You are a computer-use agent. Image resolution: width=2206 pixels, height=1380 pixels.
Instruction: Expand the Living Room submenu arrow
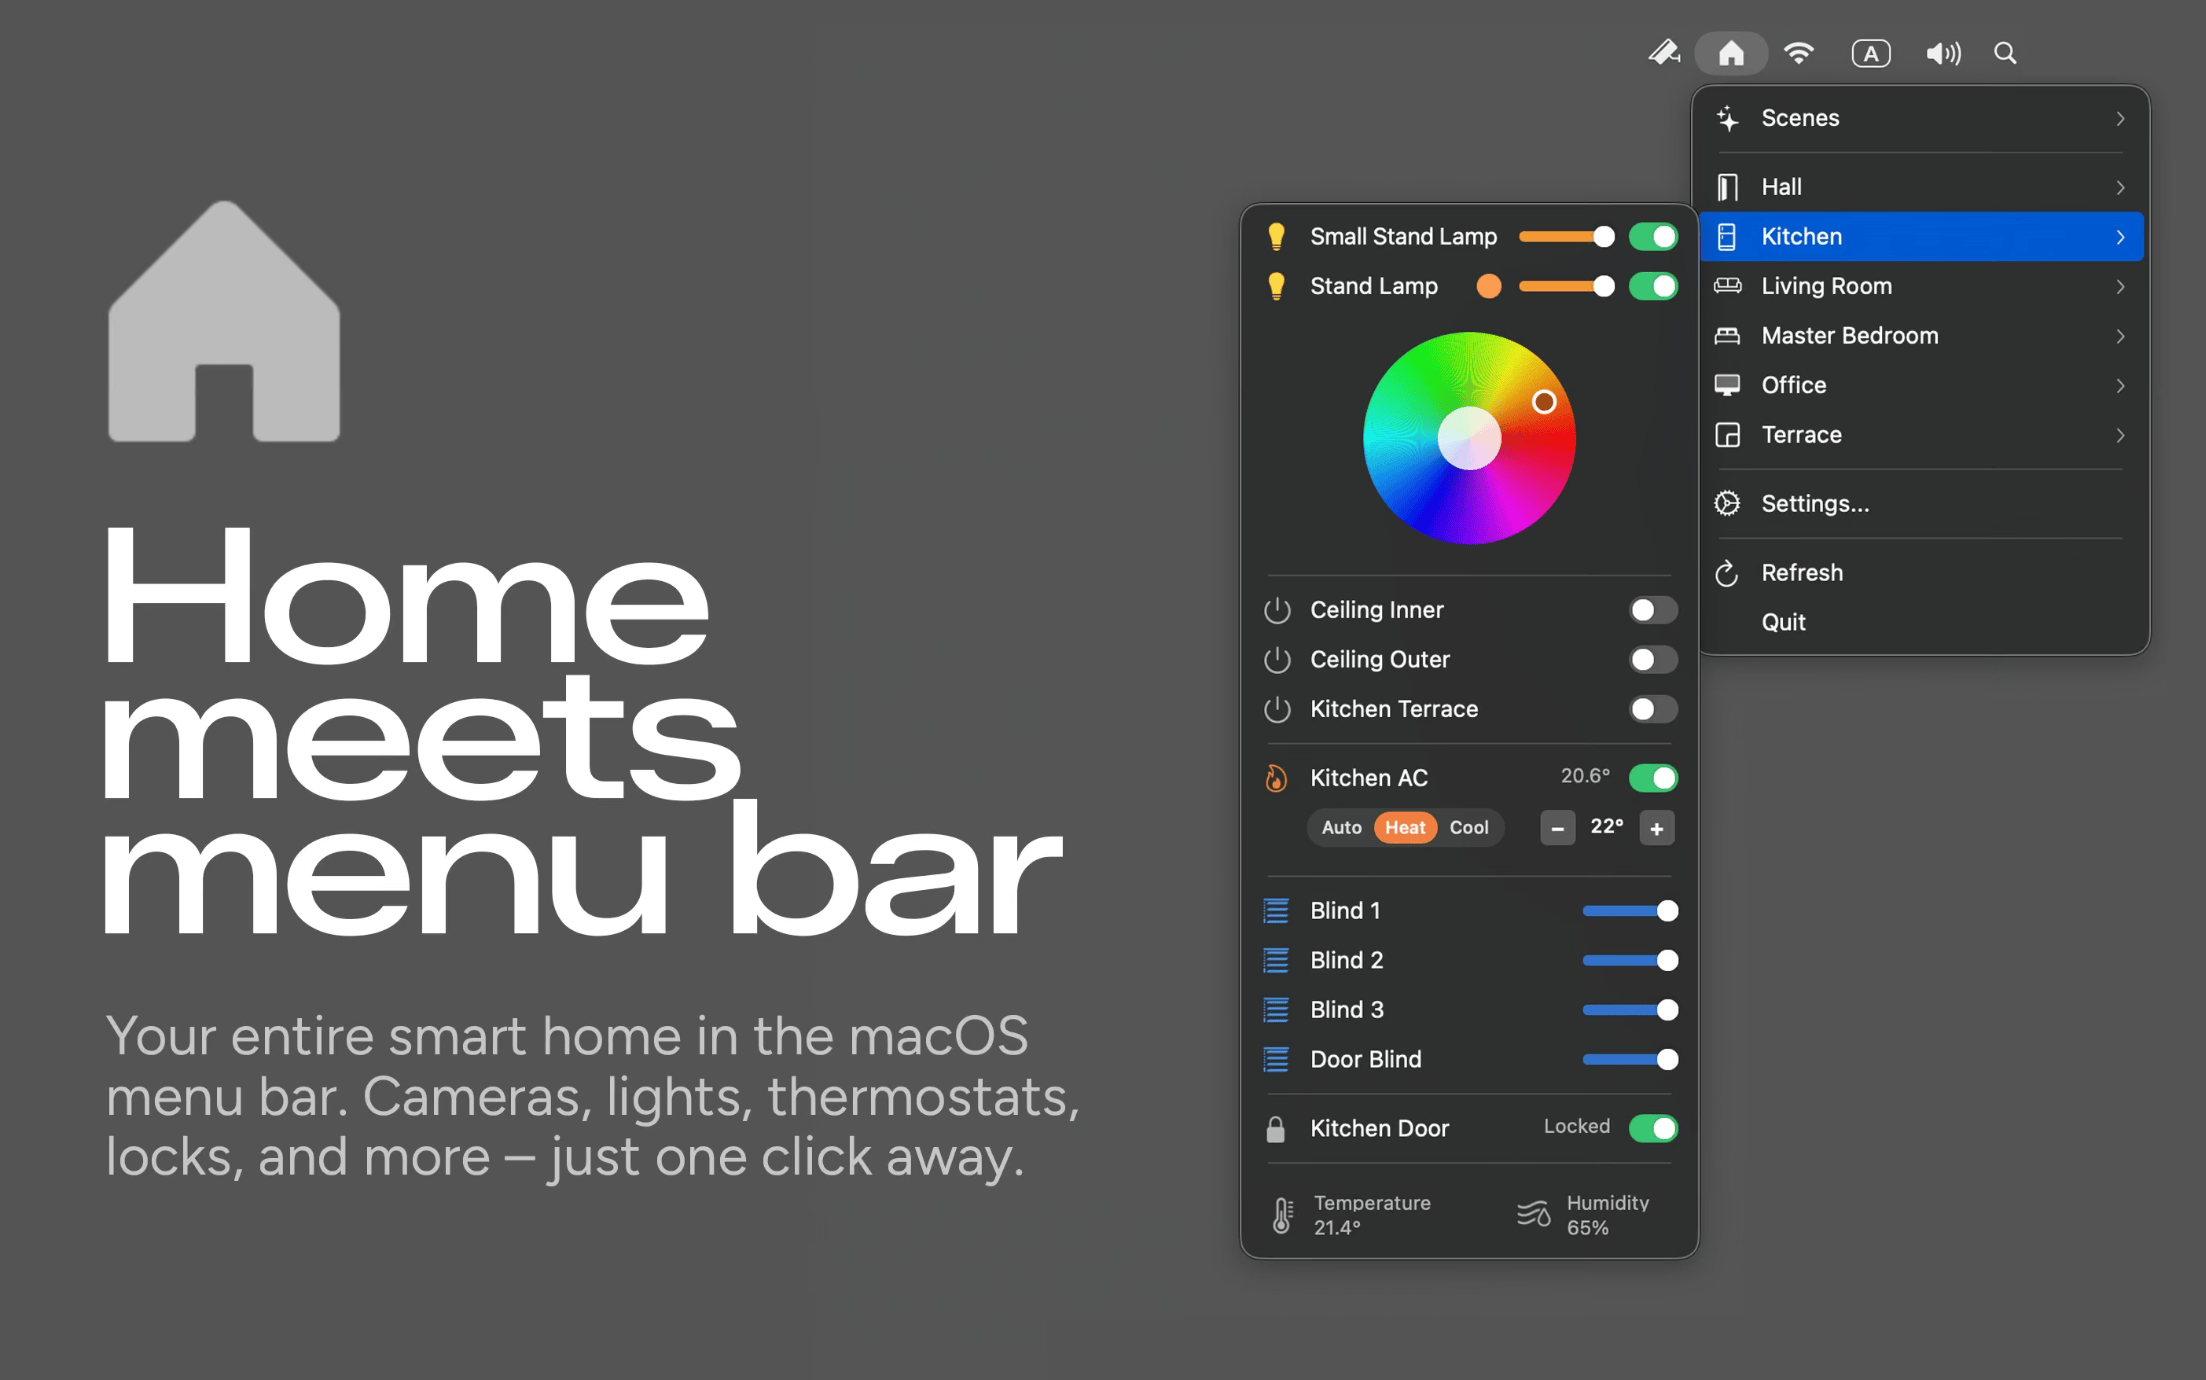pyautogui.click(x=2120, y=287)
